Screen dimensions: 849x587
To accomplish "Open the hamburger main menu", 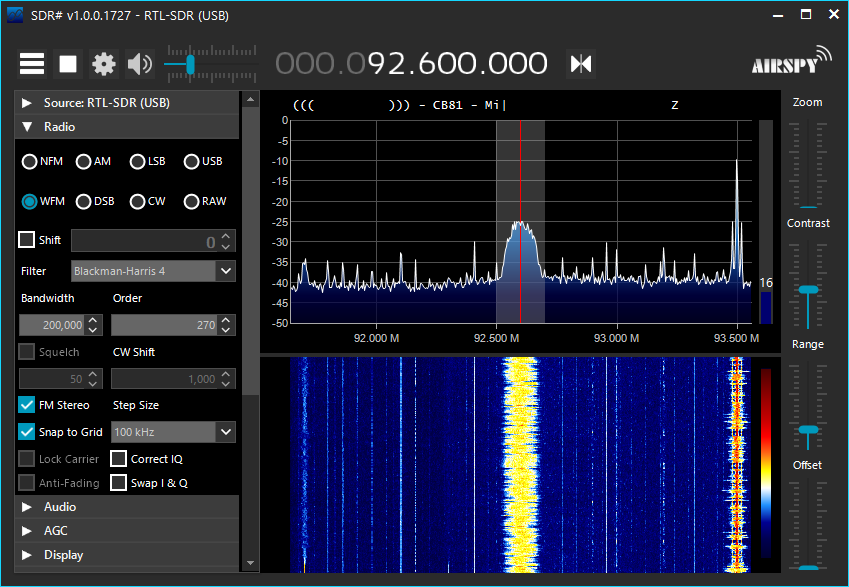I will (x=32, y=64).
